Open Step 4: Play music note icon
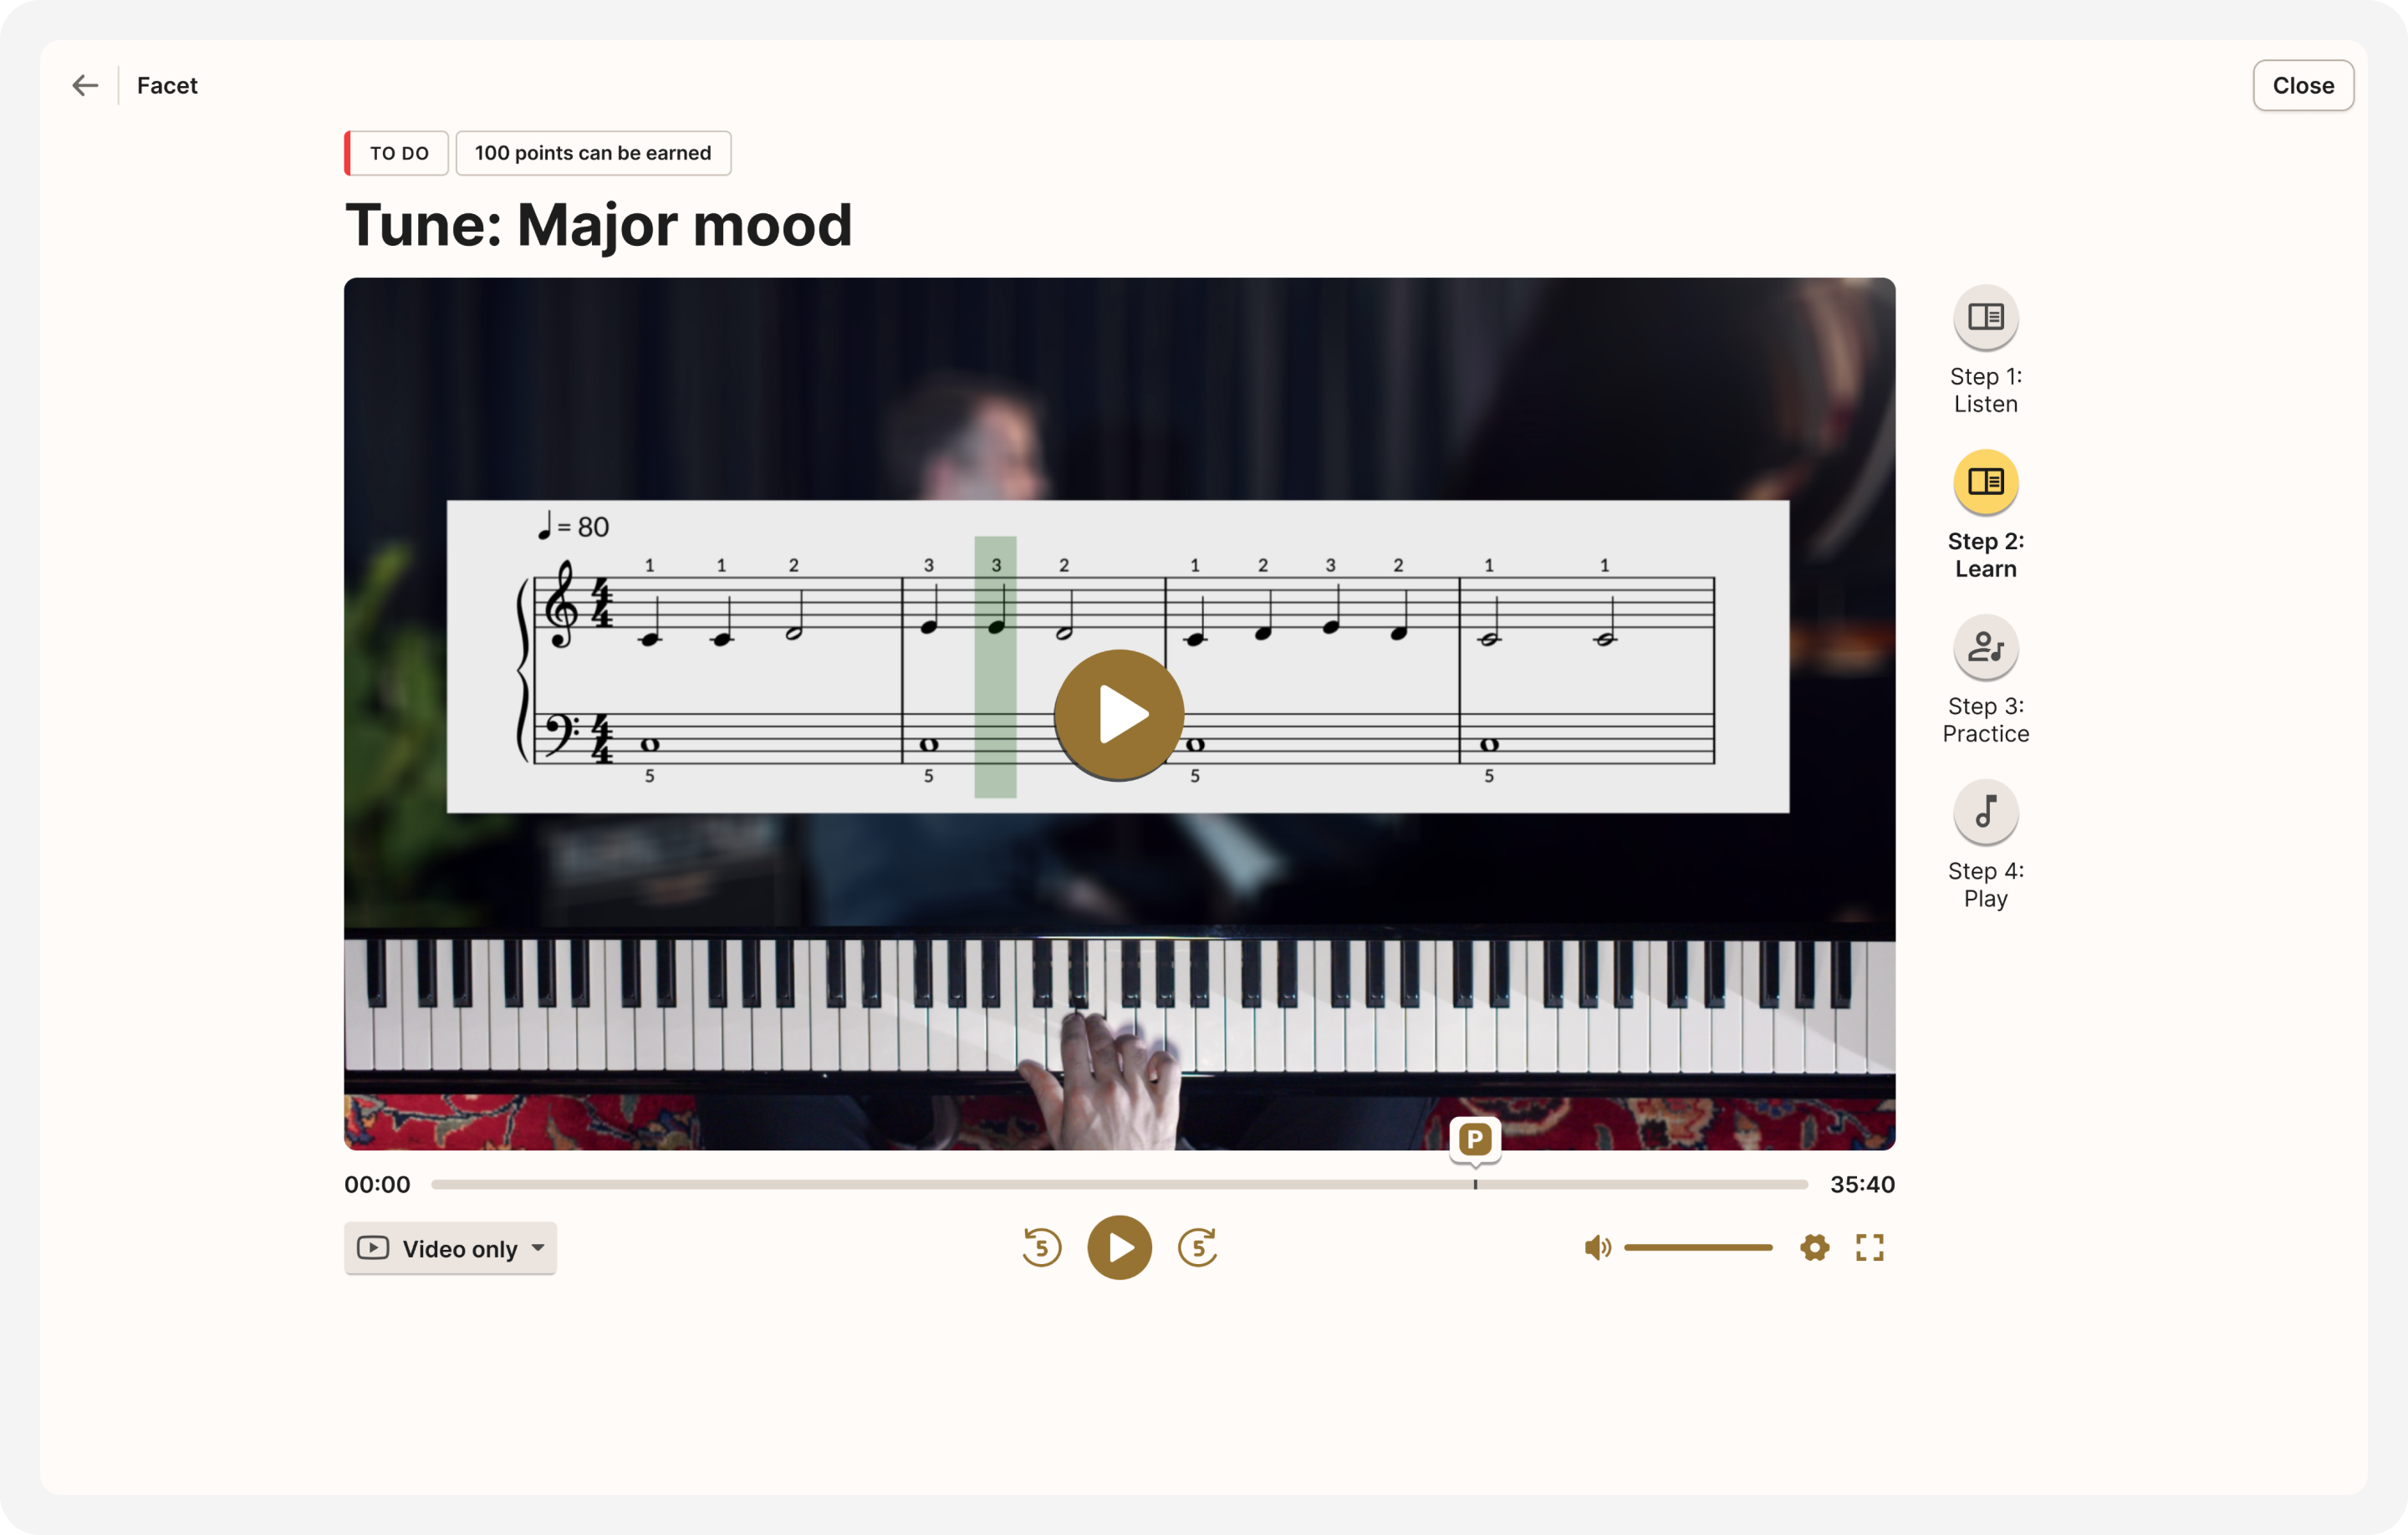Screen dimensions: 2408x1535 (x=1985, y=812)
